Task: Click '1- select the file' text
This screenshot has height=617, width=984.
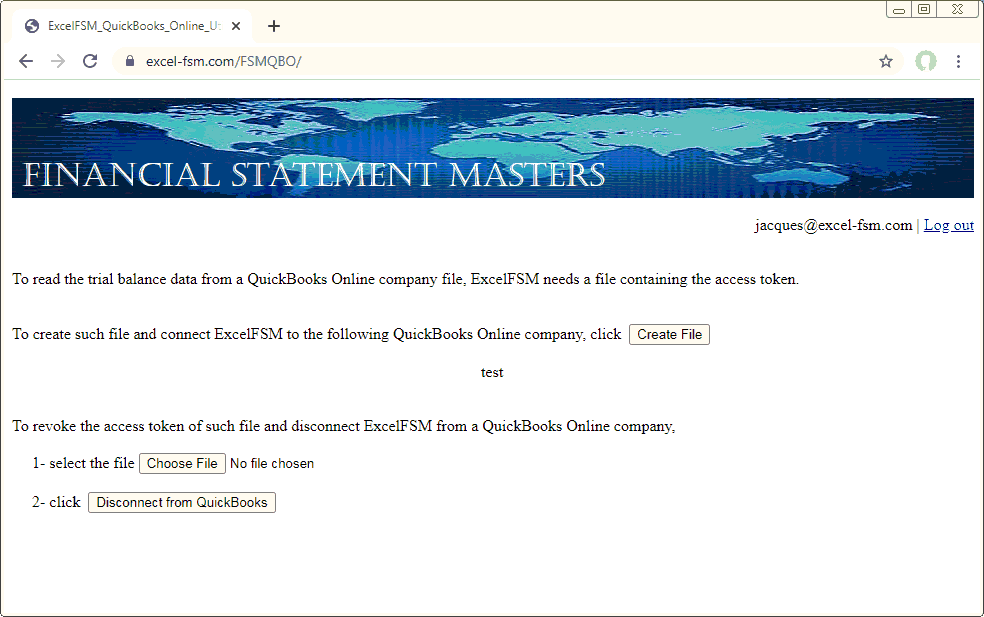Action: [x=83, y=463]
